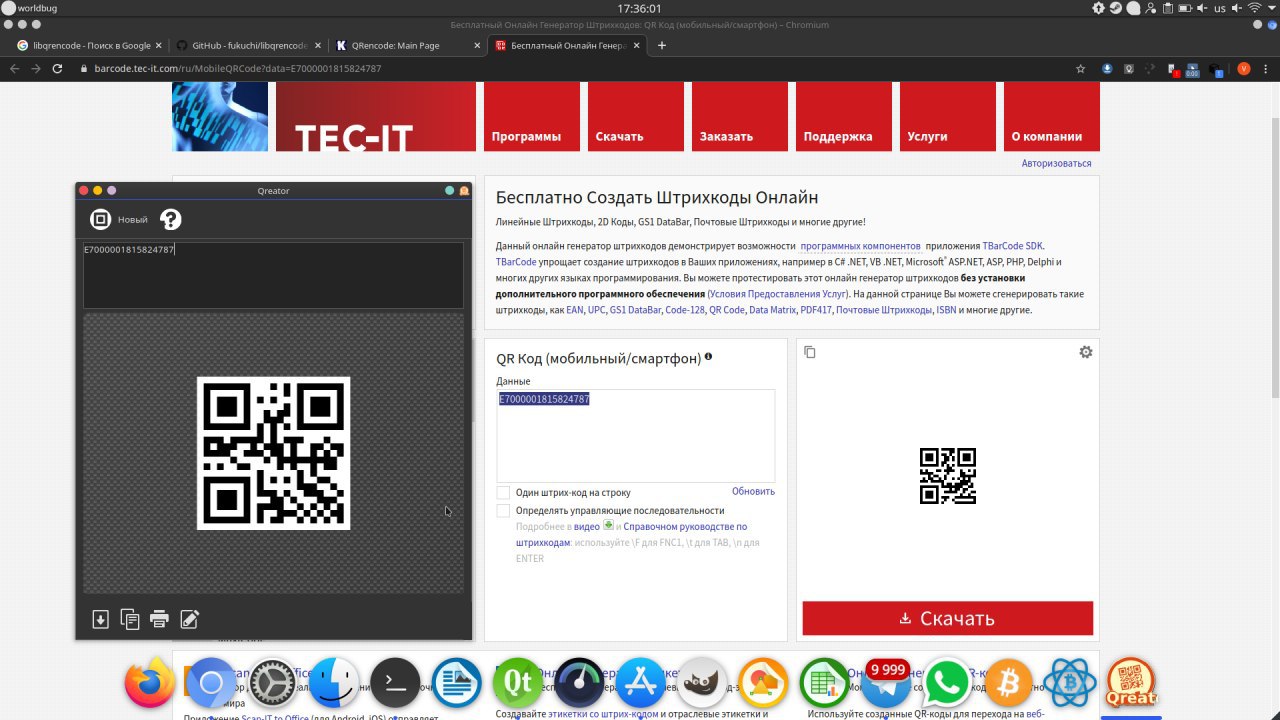Screen dimensions: 1280x720
Task: Open the Bitcoin app in the dock
Action: (1008, 683)
